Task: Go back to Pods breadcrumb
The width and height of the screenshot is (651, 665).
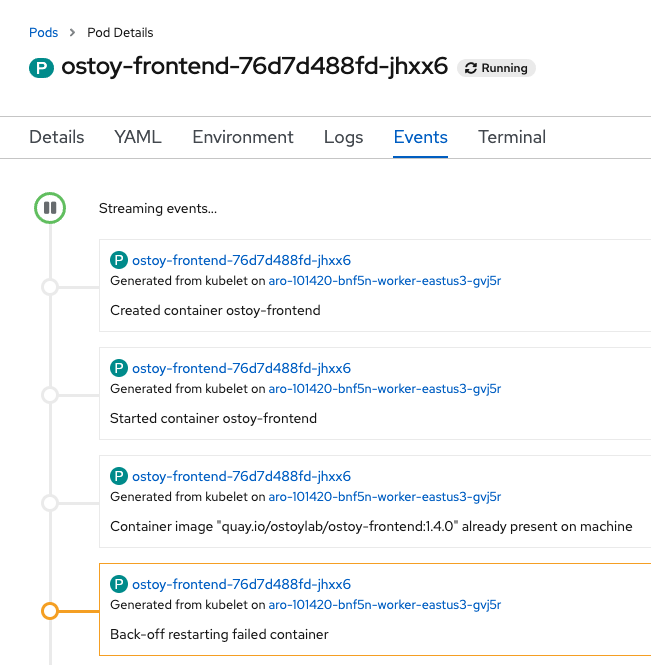Action: click(x=43, y=33)
